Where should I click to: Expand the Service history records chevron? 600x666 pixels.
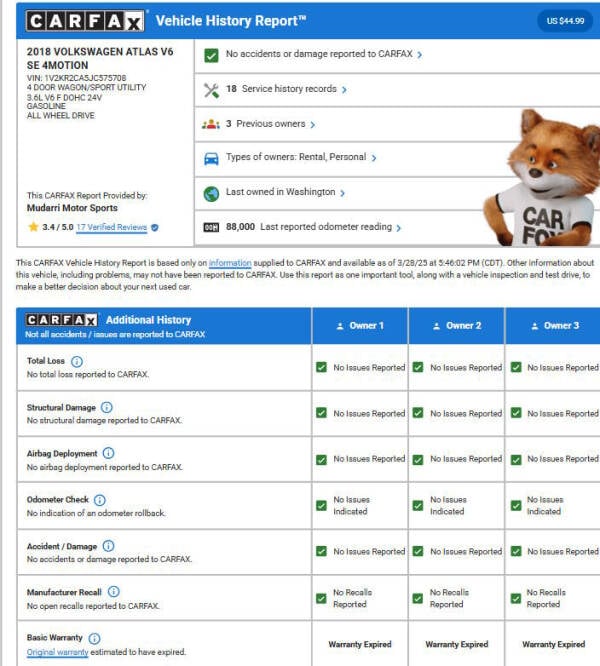344,90
